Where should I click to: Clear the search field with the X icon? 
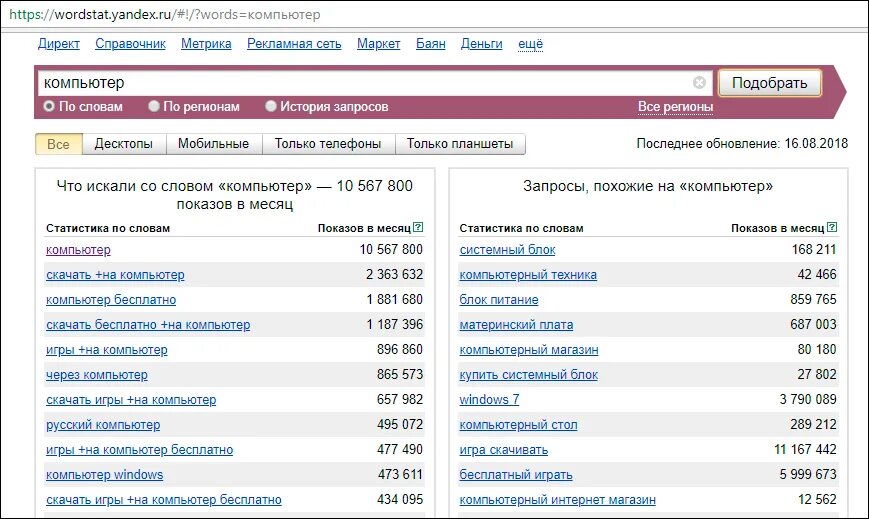tap(699, 83)
